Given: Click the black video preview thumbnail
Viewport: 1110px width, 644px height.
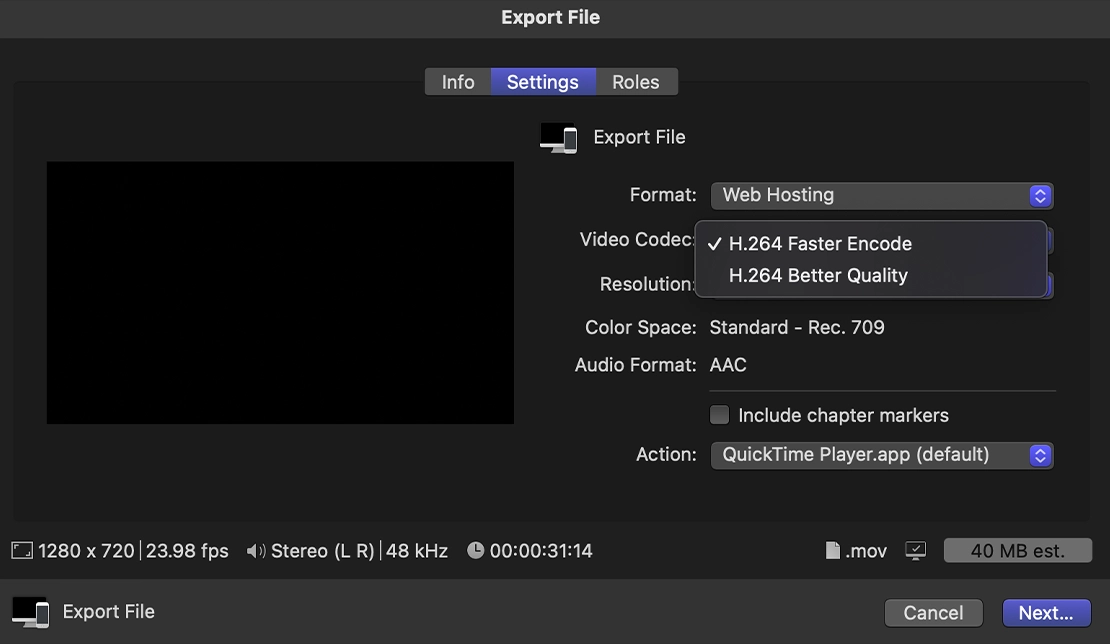Looking at the screenshot, I should pos(280,293).
